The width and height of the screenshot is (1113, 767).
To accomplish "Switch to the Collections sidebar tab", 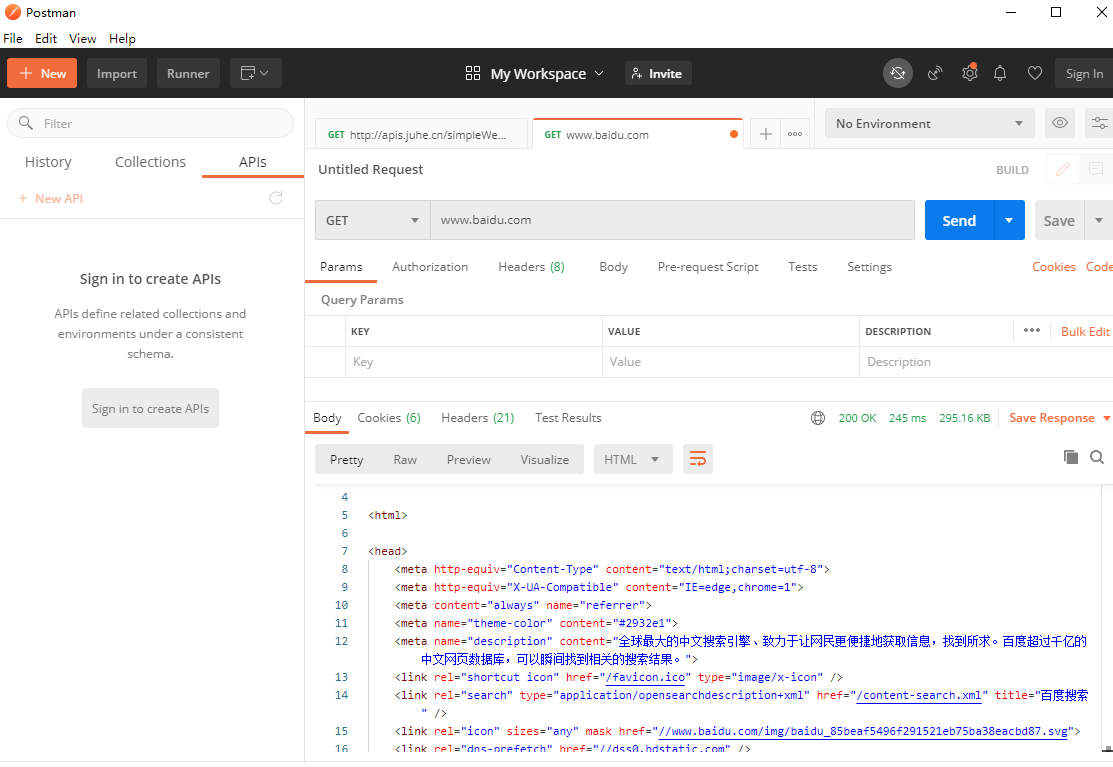I will tap(150, 162).
